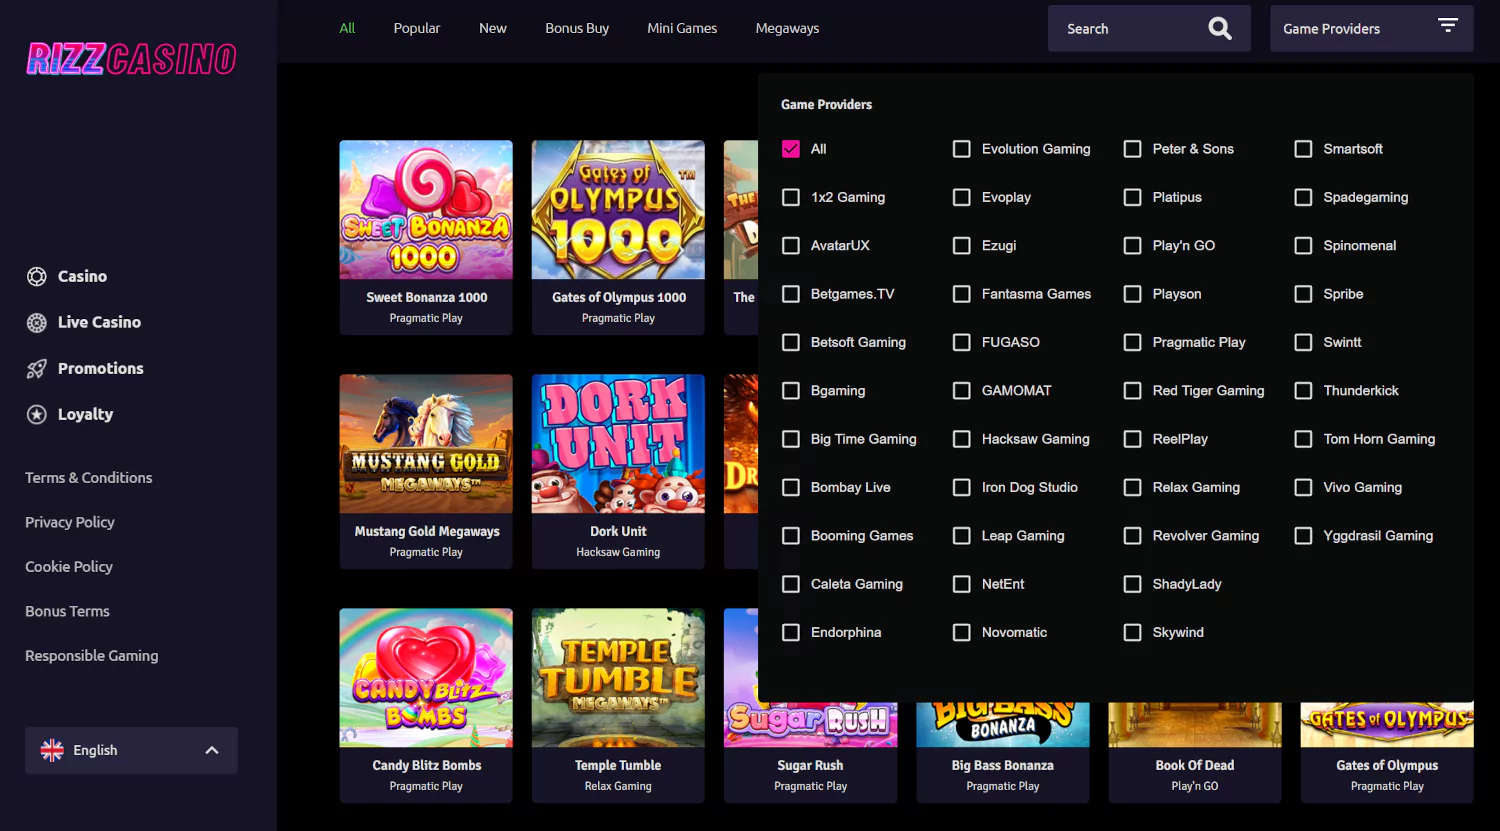Select the Megaways tab
This screenshot has height=831, width=1500.
tap(787, 28)
